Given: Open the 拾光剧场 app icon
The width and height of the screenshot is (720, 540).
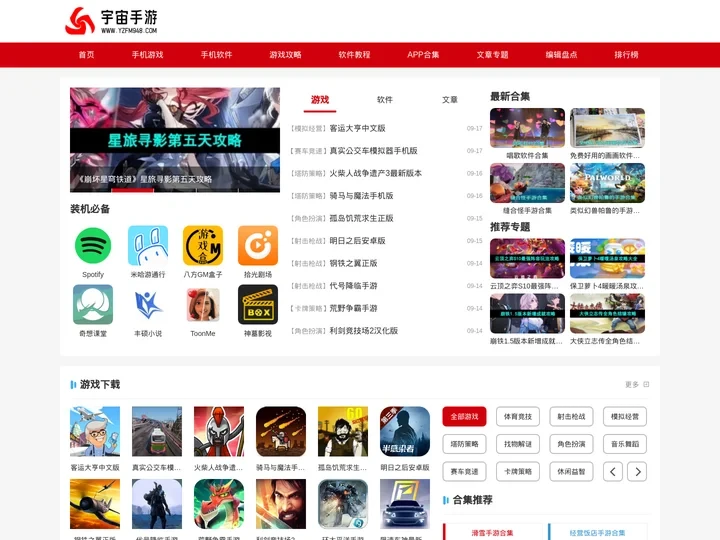Looking at the screenshot, I should [258, 246].
